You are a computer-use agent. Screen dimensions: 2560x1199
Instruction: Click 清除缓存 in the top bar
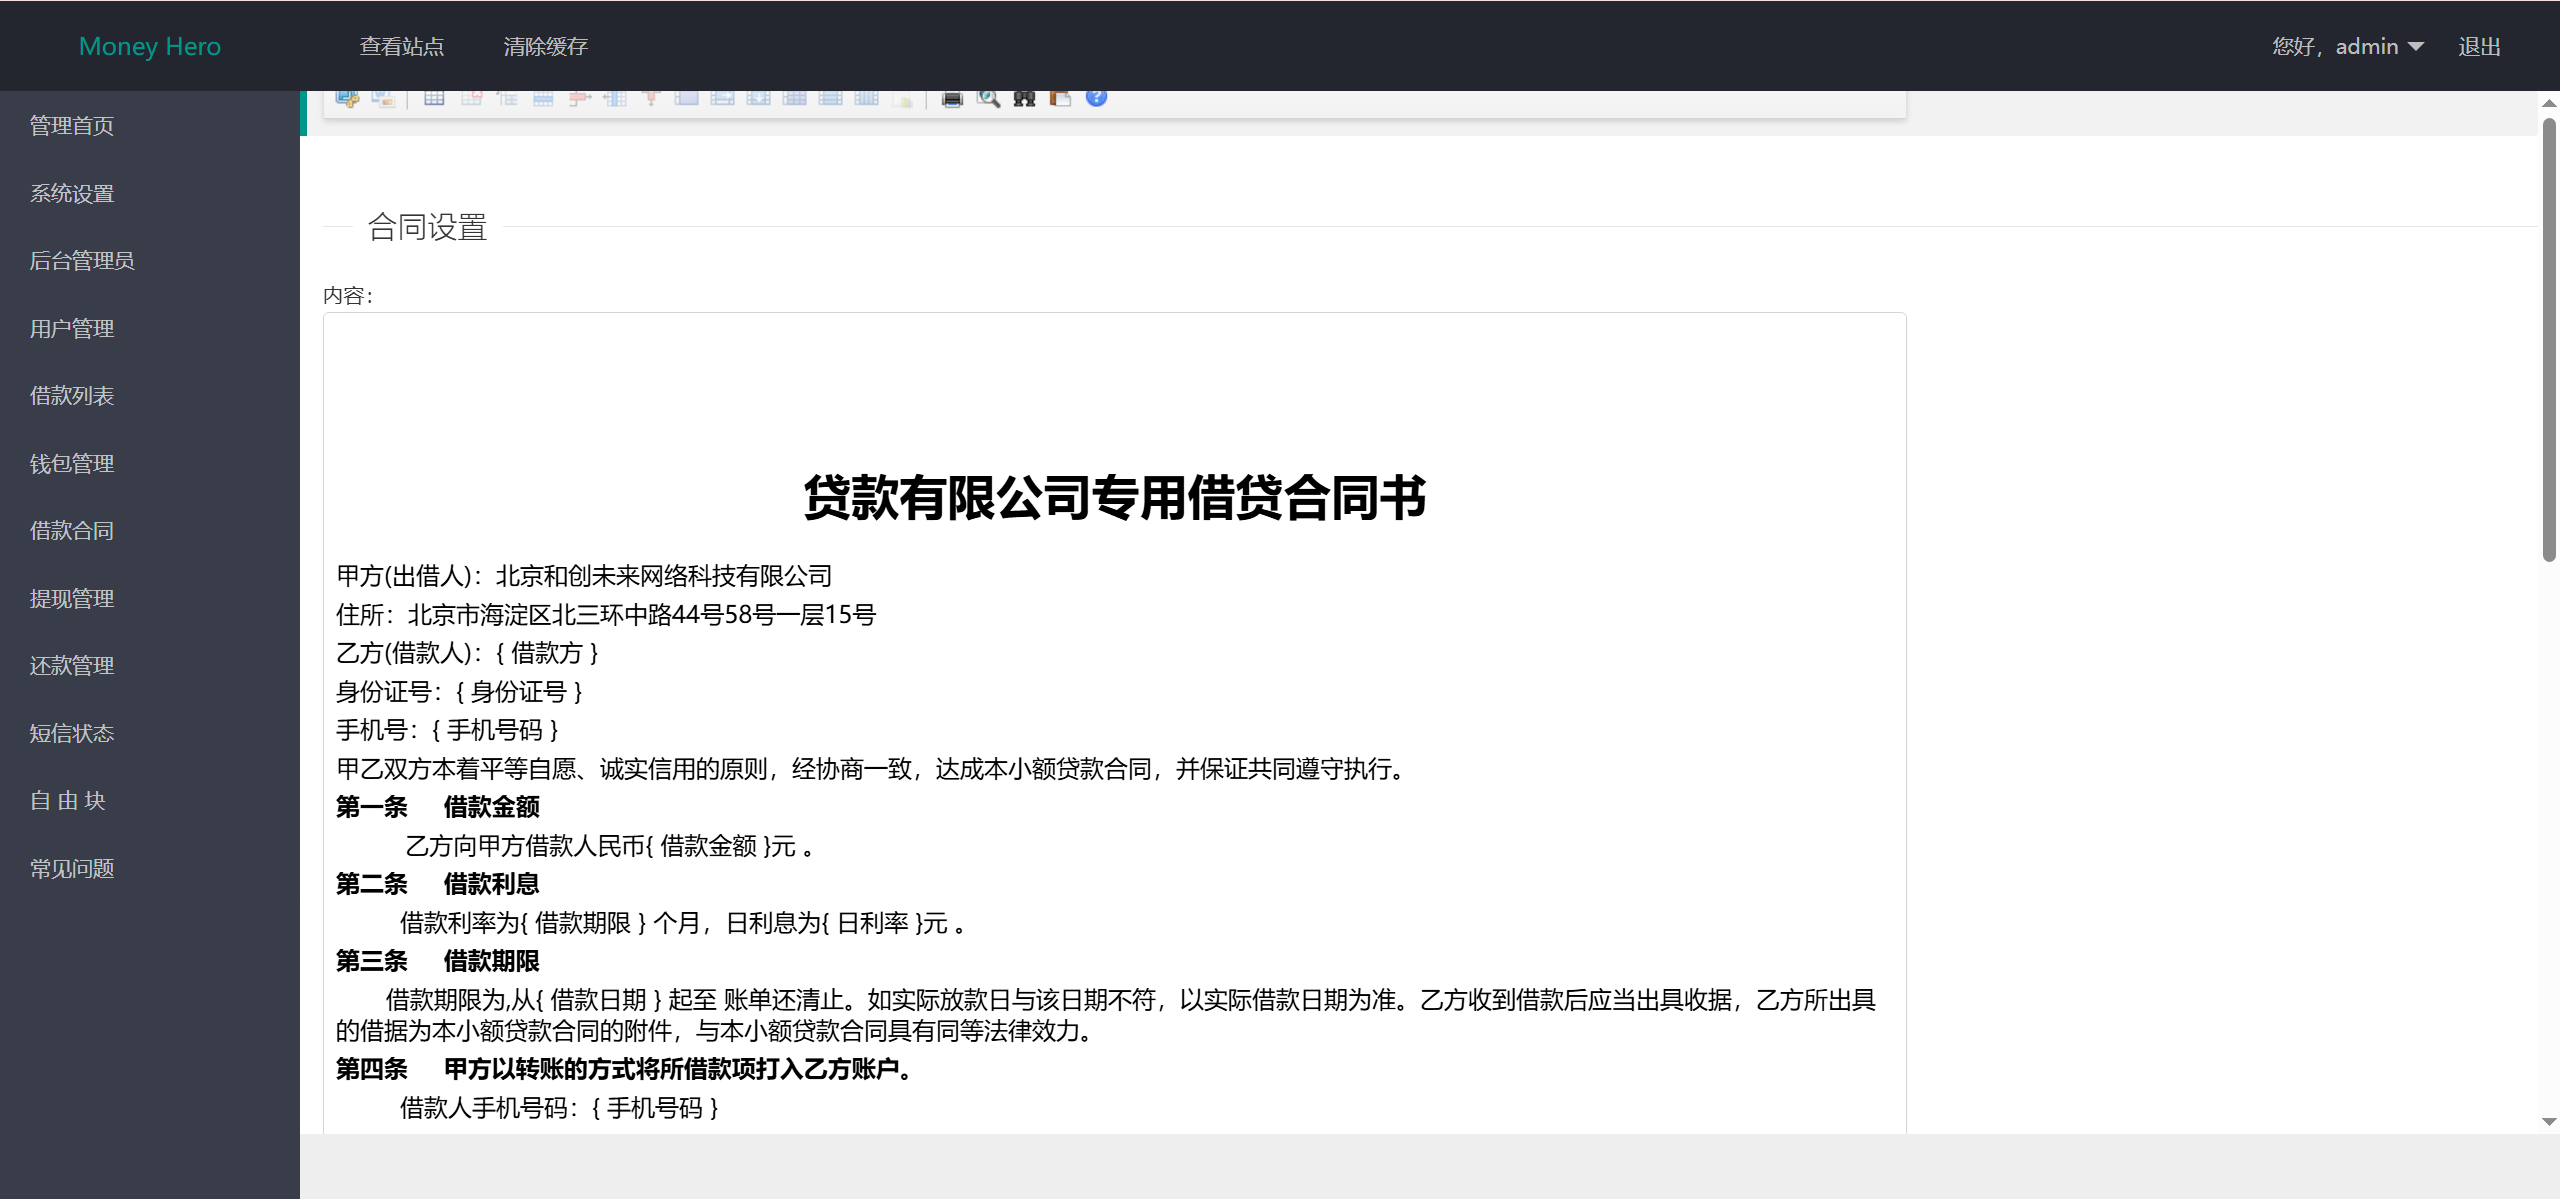point(545,46)
